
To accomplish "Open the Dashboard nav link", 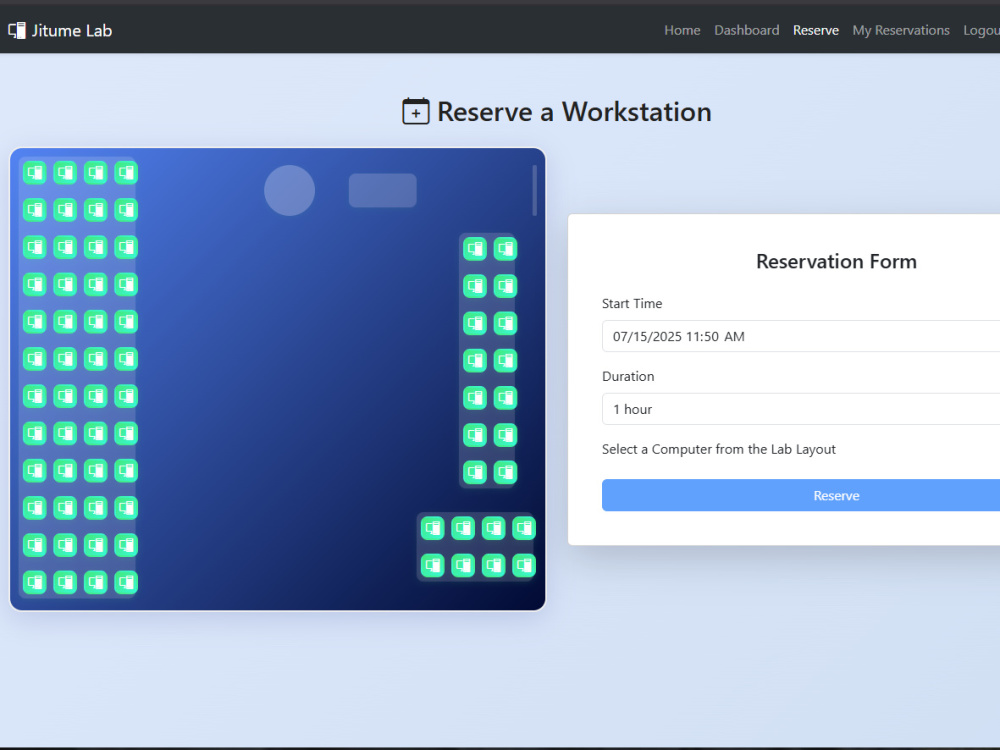I will [746, 30].
